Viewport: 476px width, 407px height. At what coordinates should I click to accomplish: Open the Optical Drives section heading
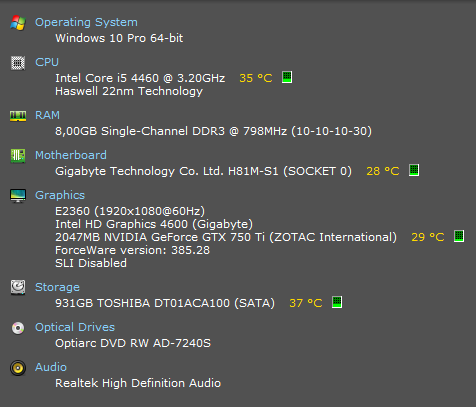pos(75,327)
